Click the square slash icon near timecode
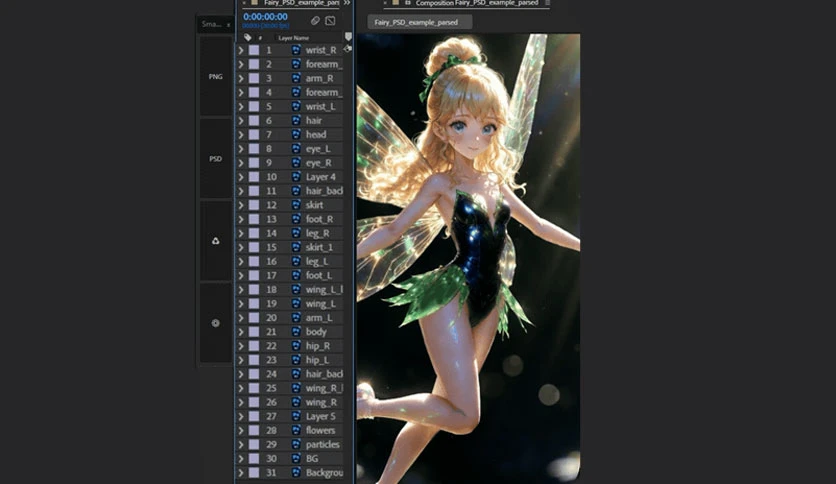836x484 pixels. coord(330,20)
